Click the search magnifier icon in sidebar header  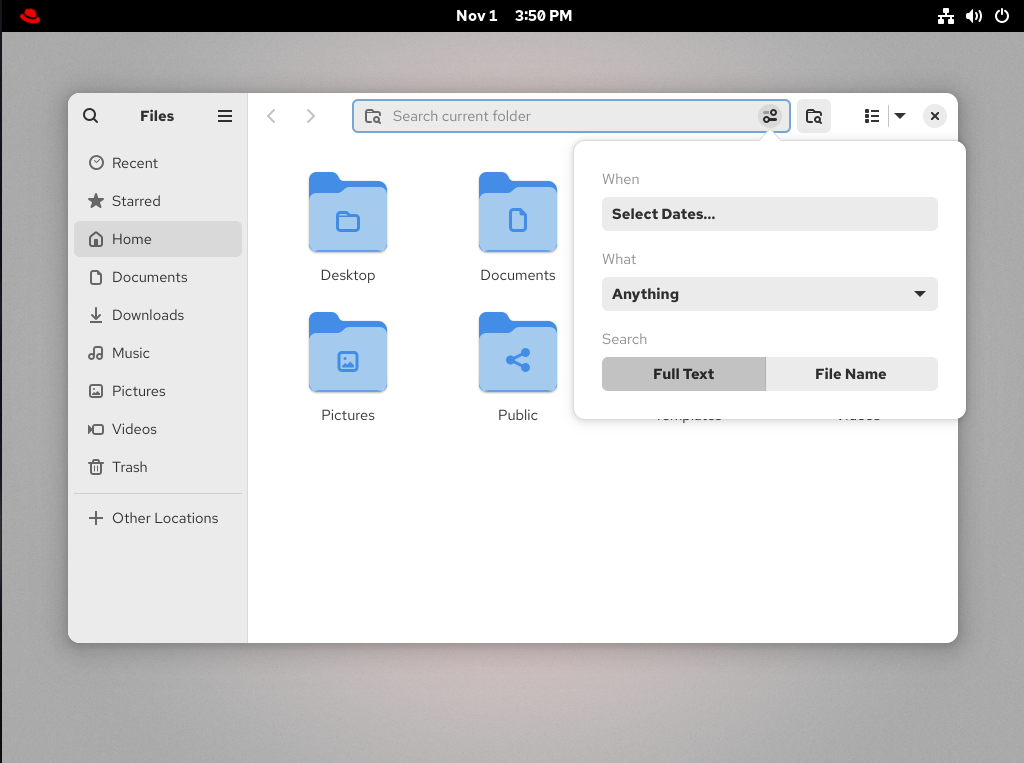91,116
